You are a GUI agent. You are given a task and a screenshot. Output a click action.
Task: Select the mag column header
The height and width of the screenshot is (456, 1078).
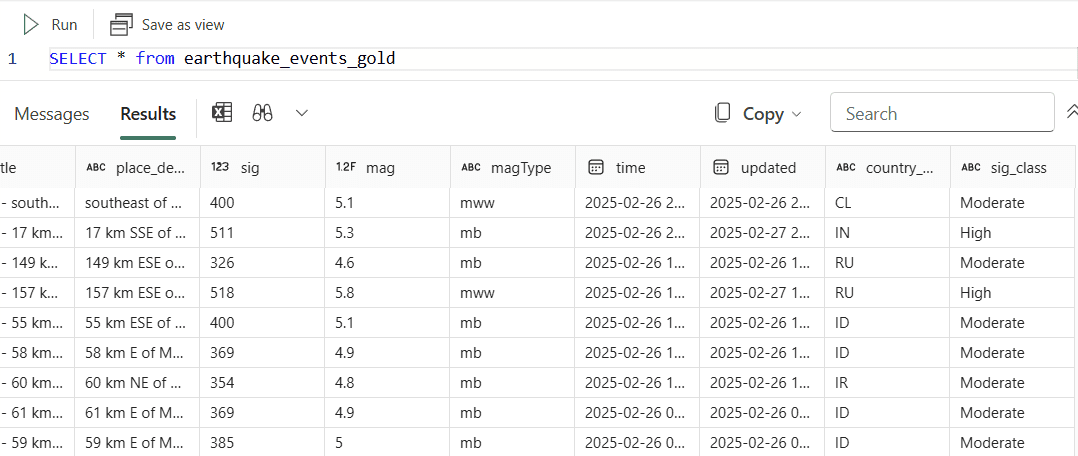click(388, 167)
